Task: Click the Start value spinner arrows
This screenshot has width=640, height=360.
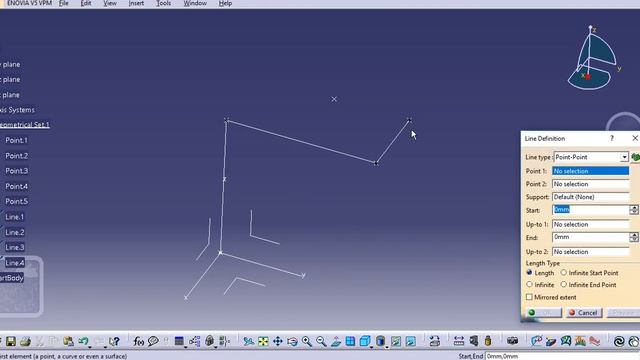Action: pyautogui.click(x=634, y=210)
